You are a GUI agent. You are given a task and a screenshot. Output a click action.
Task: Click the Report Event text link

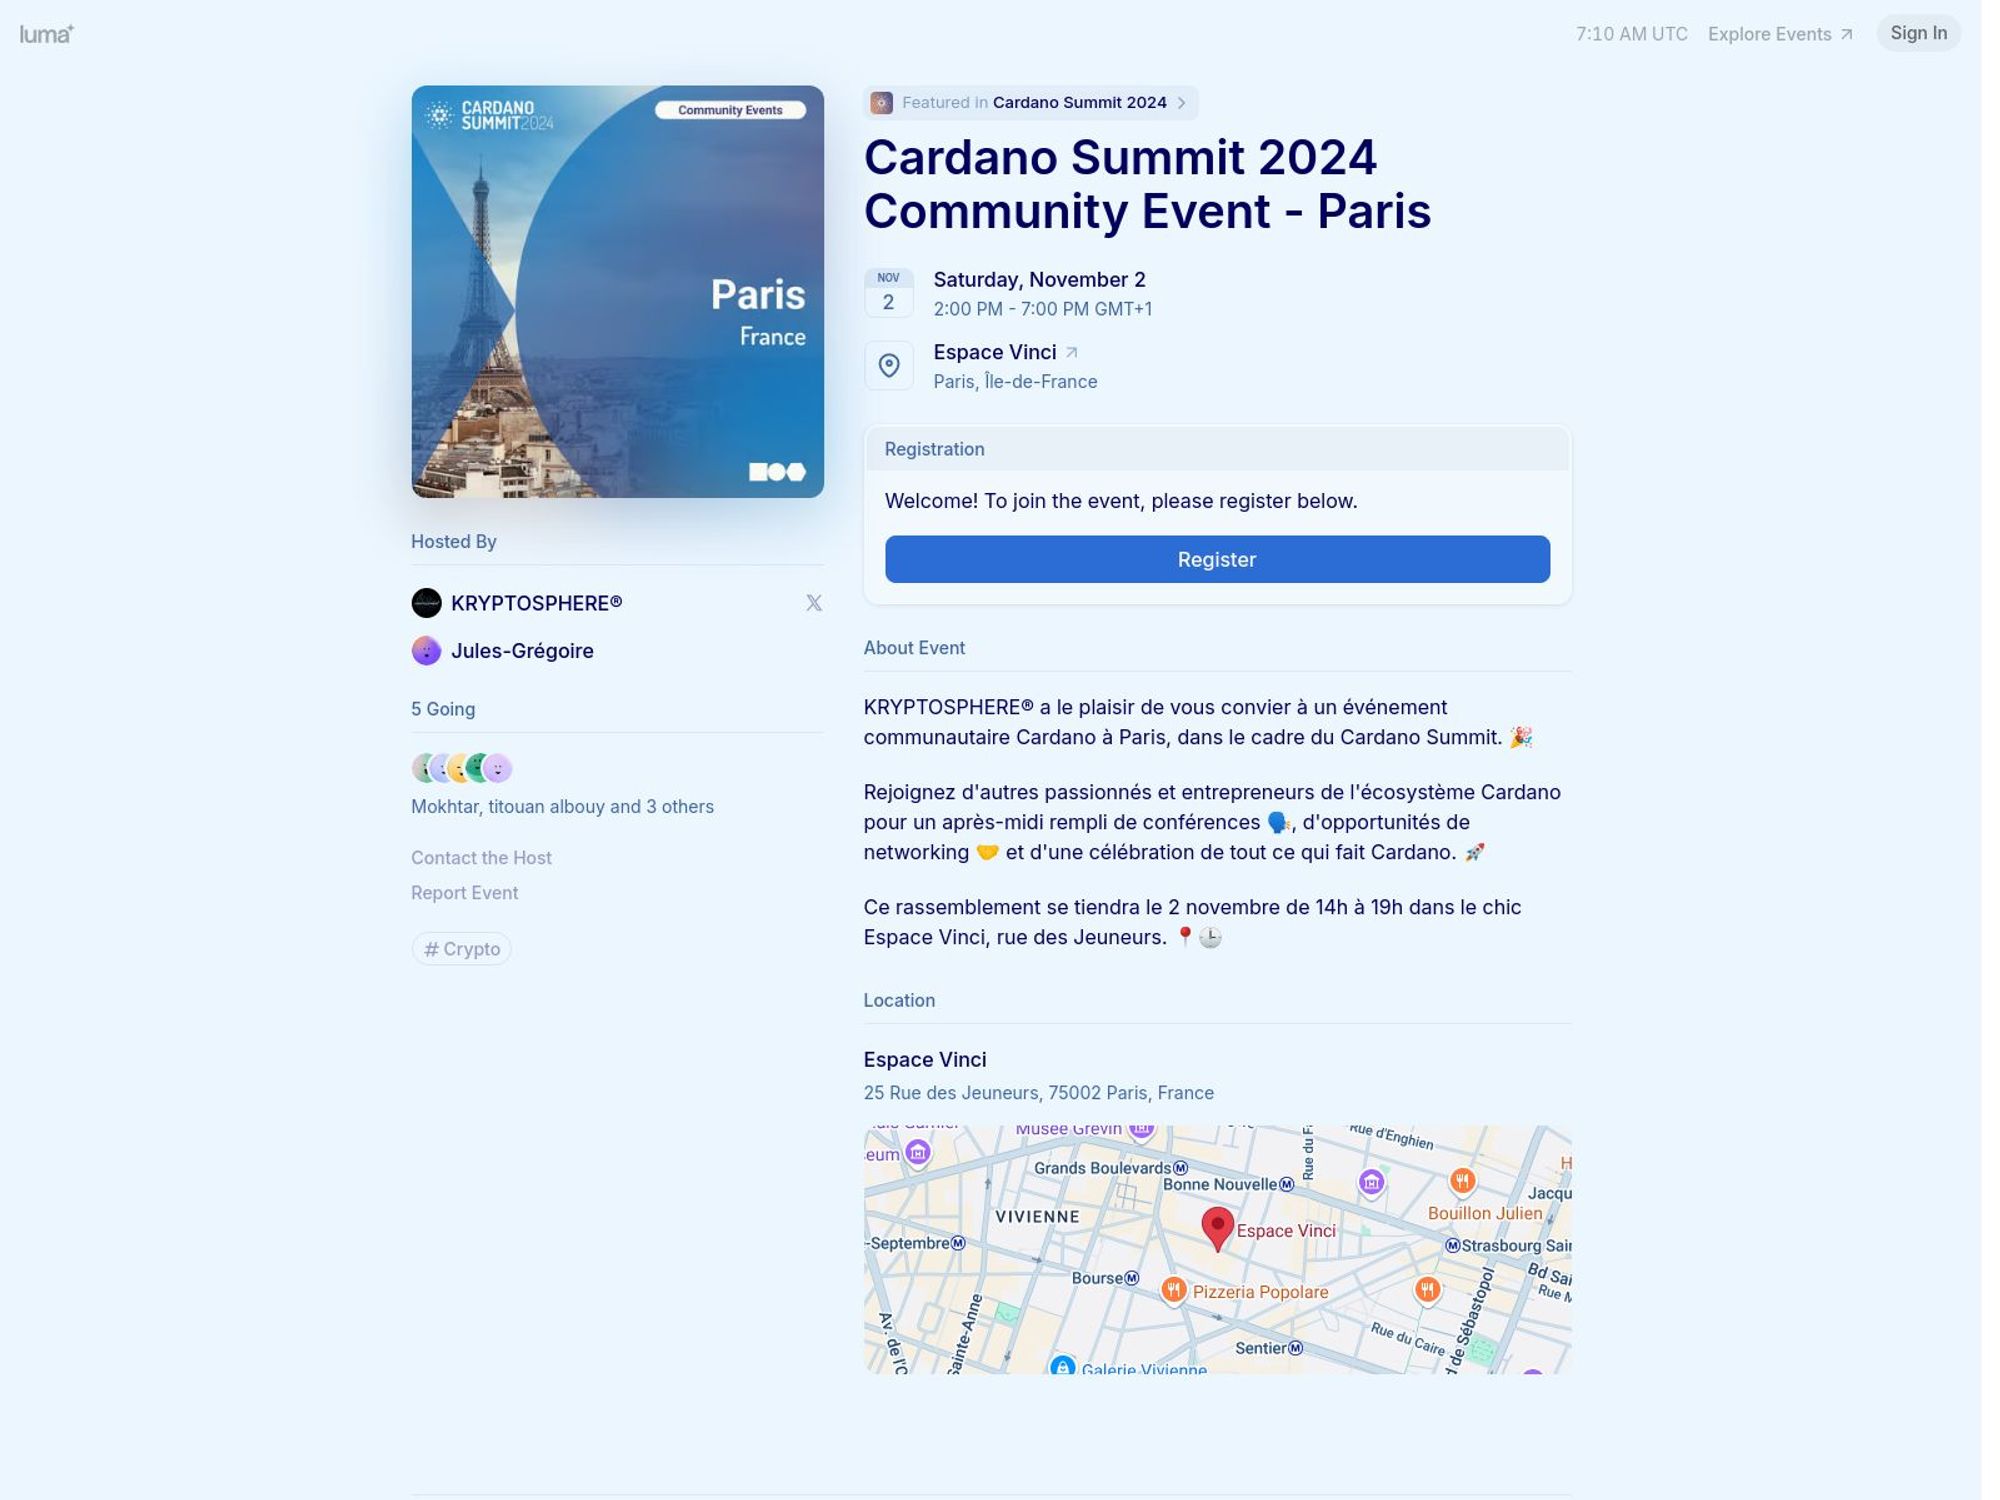click(465, 892)
